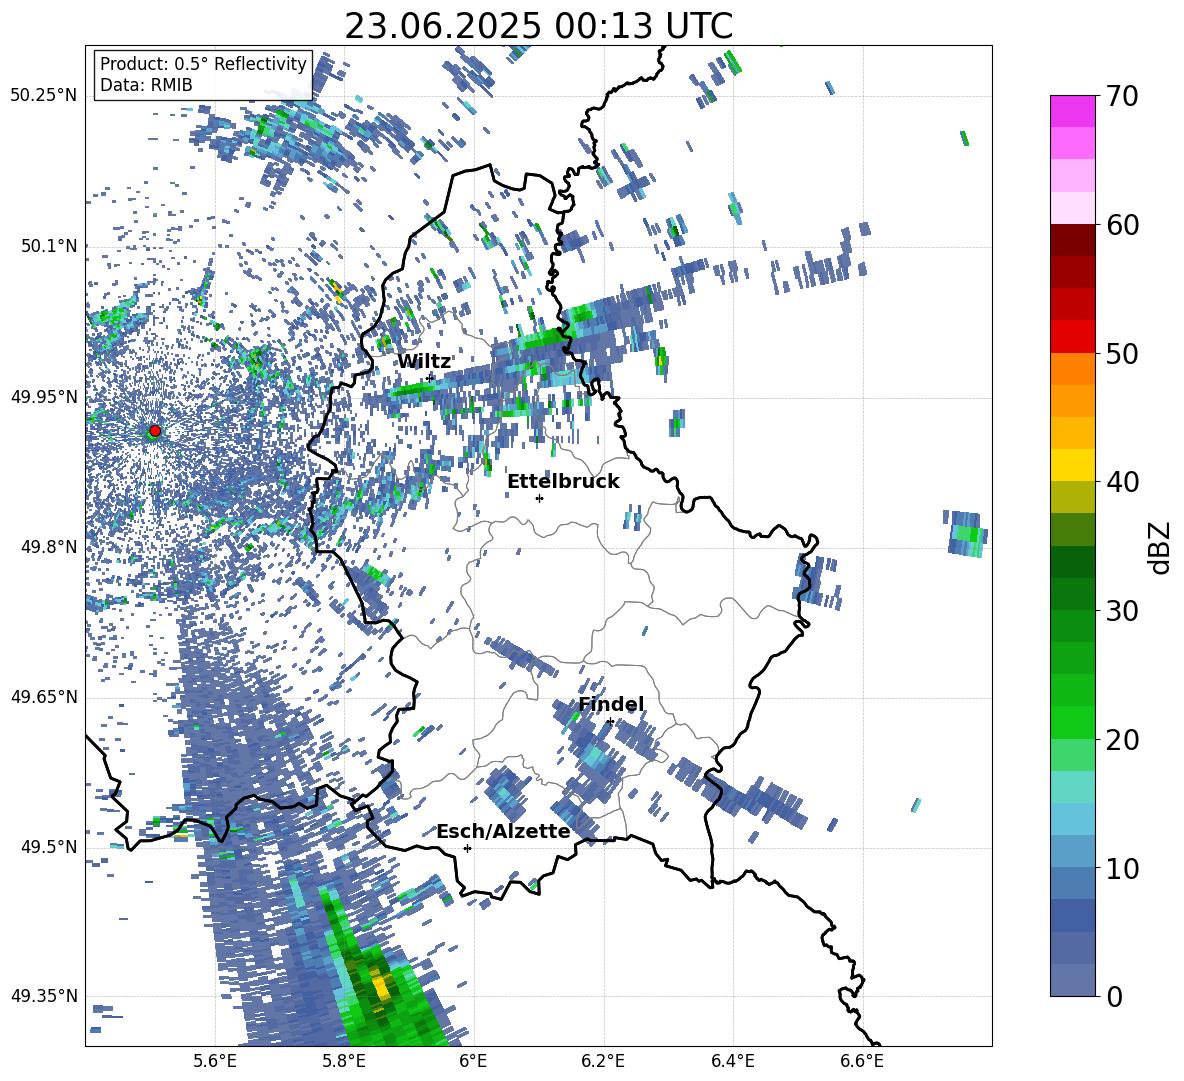Click the red radar site marker

(155, 431)
